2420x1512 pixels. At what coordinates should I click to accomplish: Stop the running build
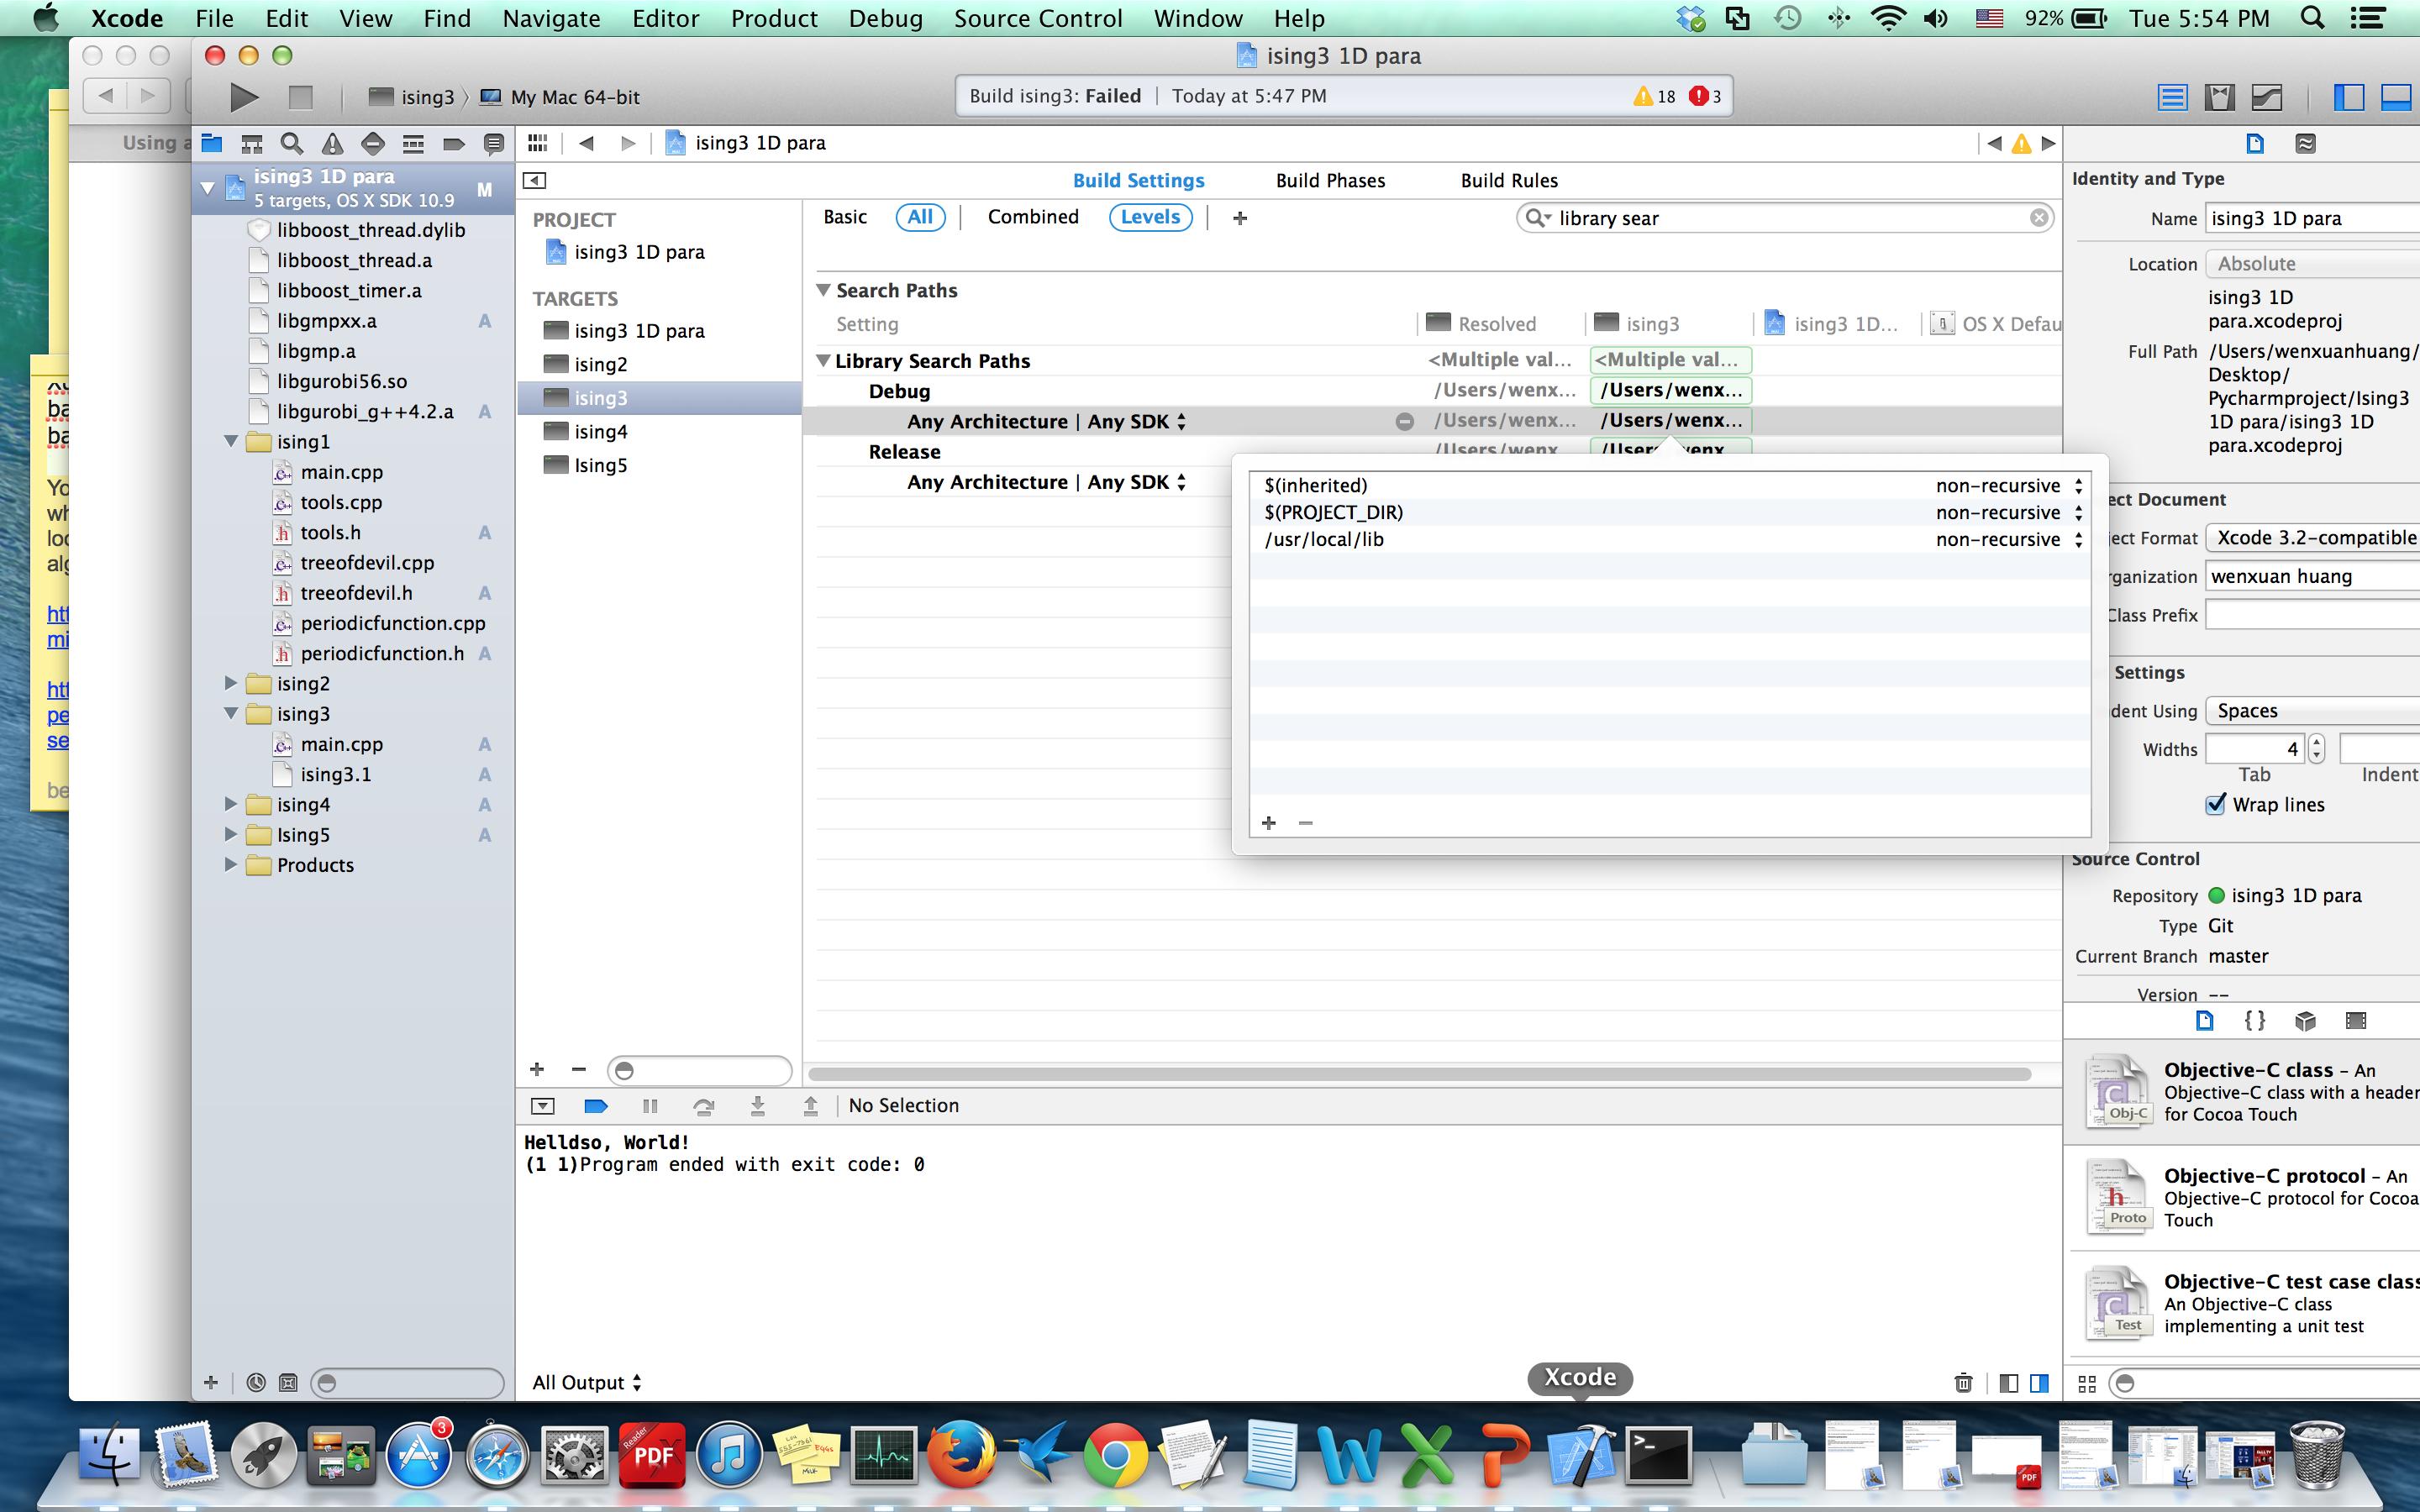[300, 97]
